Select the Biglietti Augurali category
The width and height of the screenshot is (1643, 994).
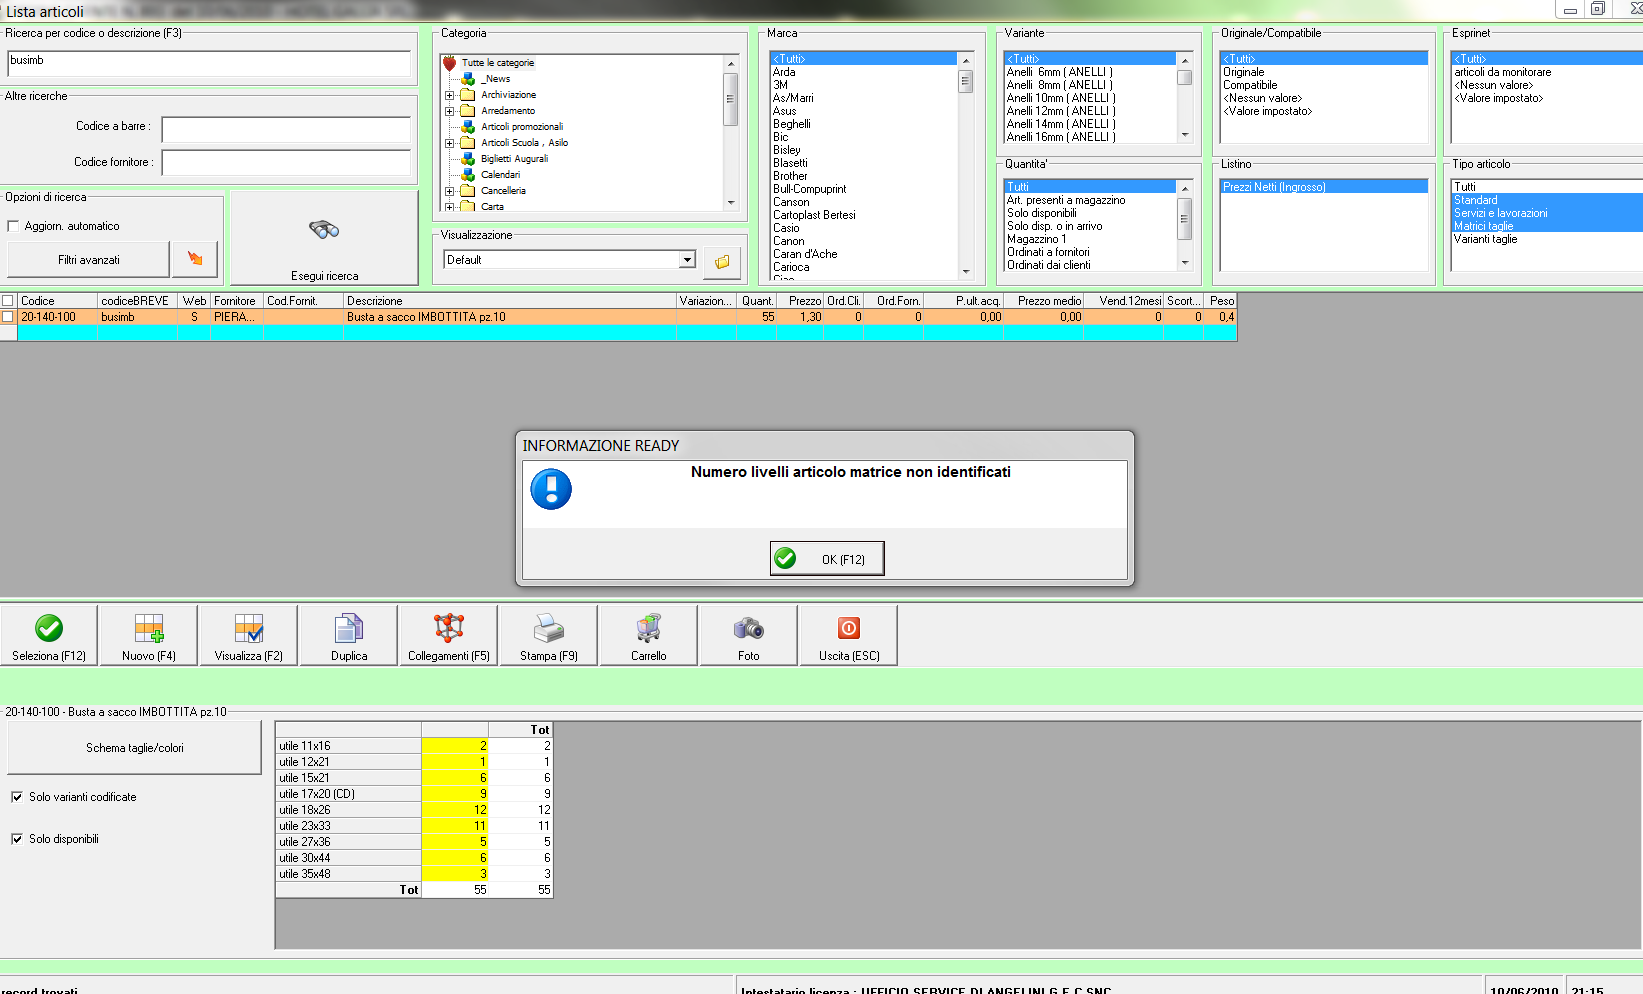pos(514,159)
